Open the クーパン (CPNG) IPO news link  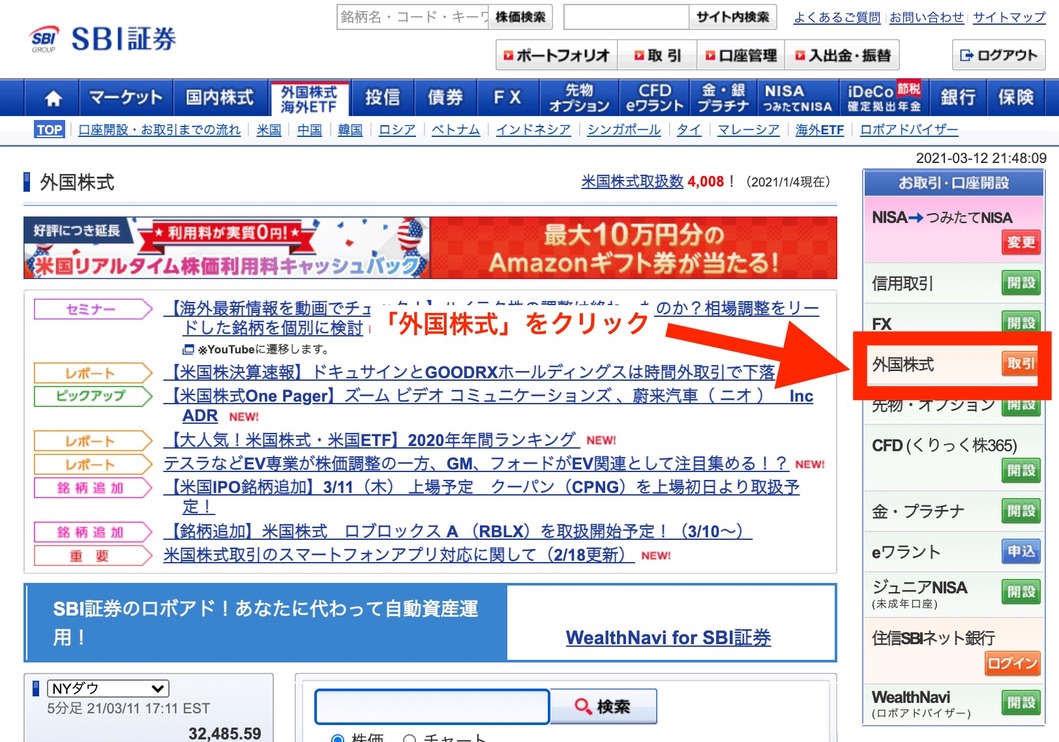coord(482,496)
